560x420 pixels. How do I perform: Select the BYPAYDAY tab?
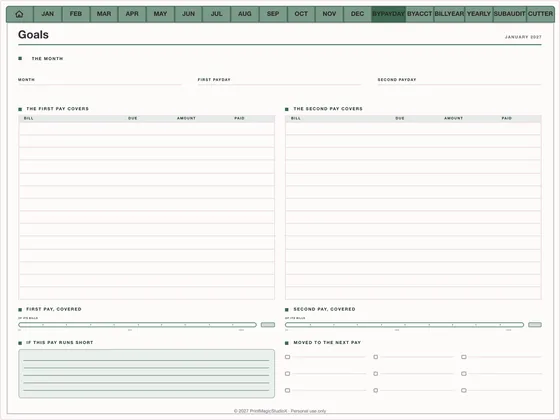[388, 14]
